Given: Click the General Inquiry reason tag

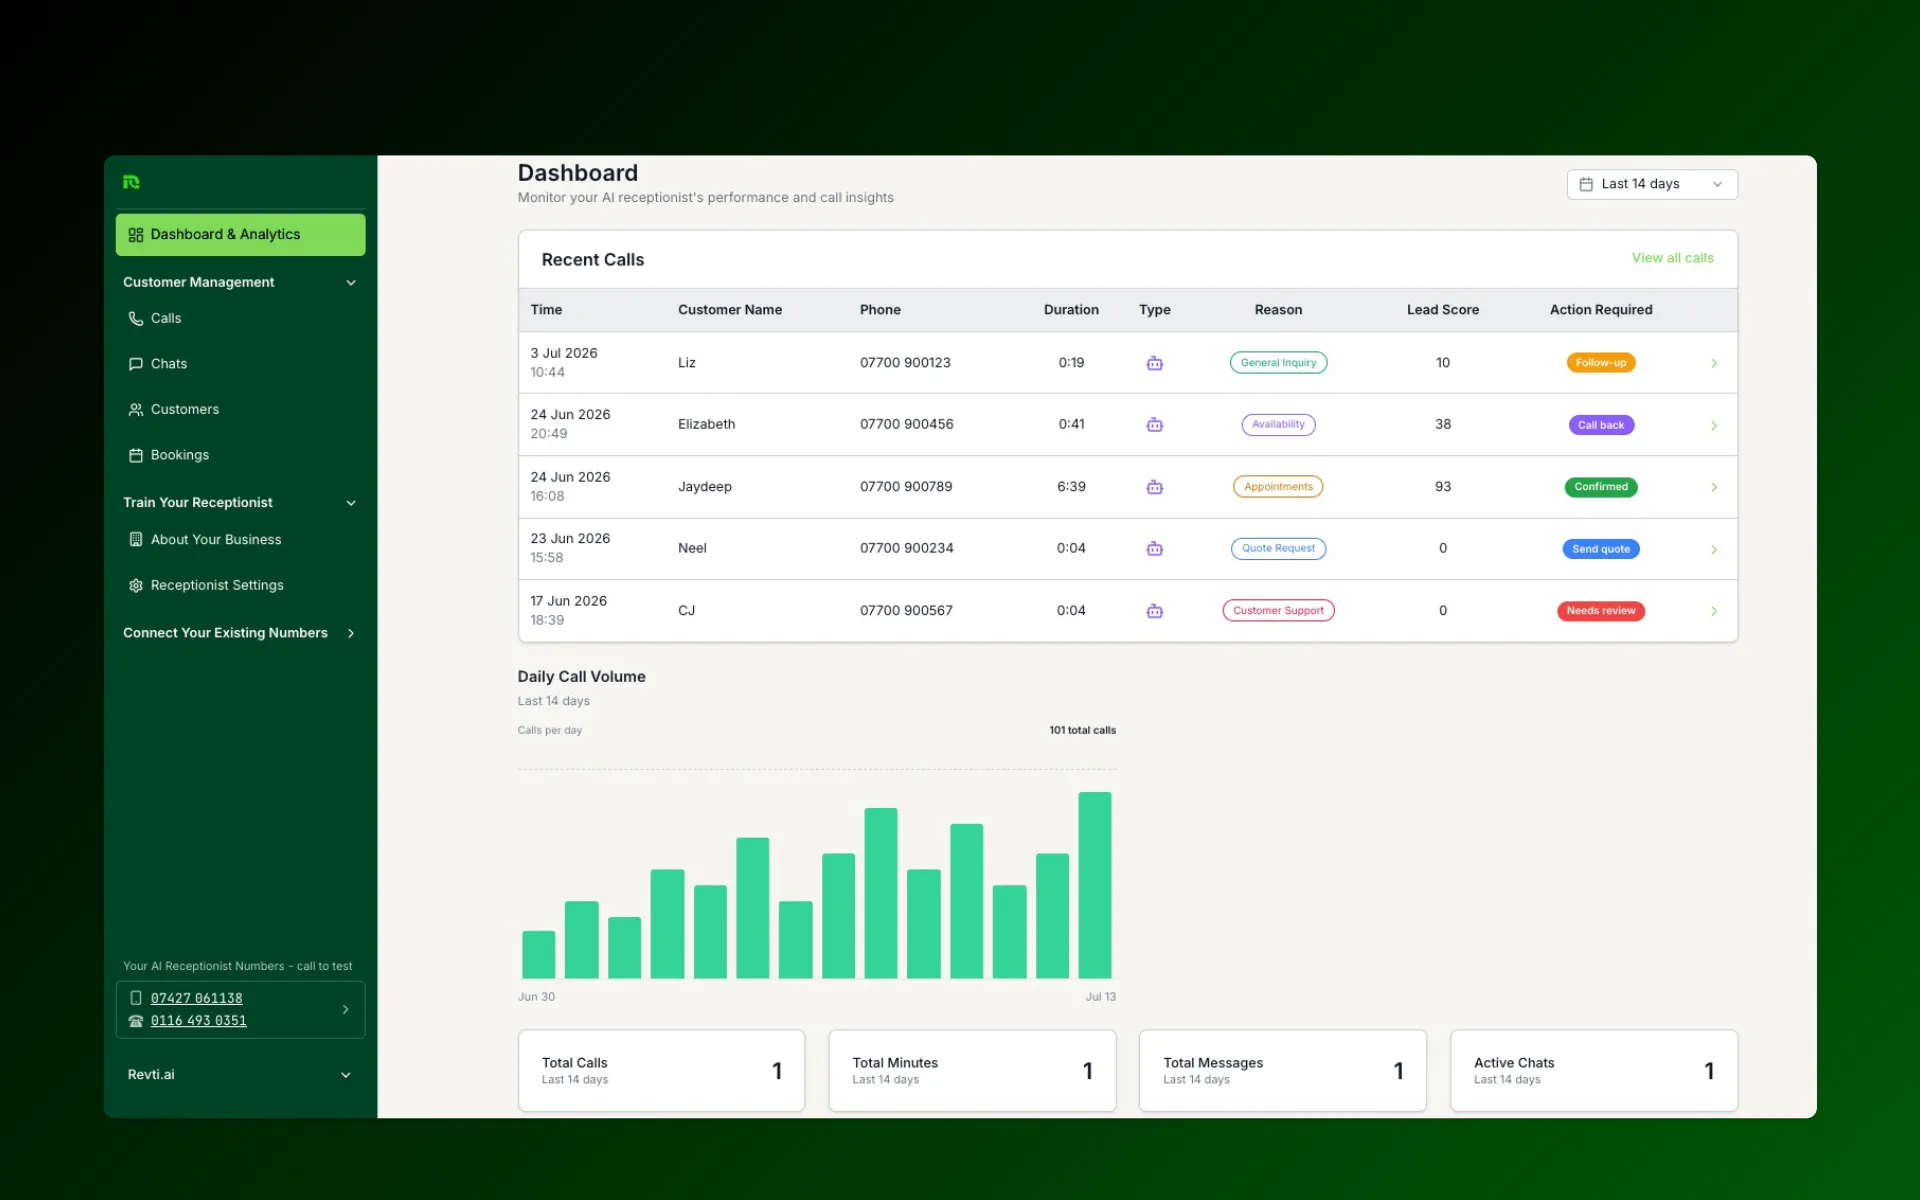Looking at the screenshot, I should point(1278,363).
